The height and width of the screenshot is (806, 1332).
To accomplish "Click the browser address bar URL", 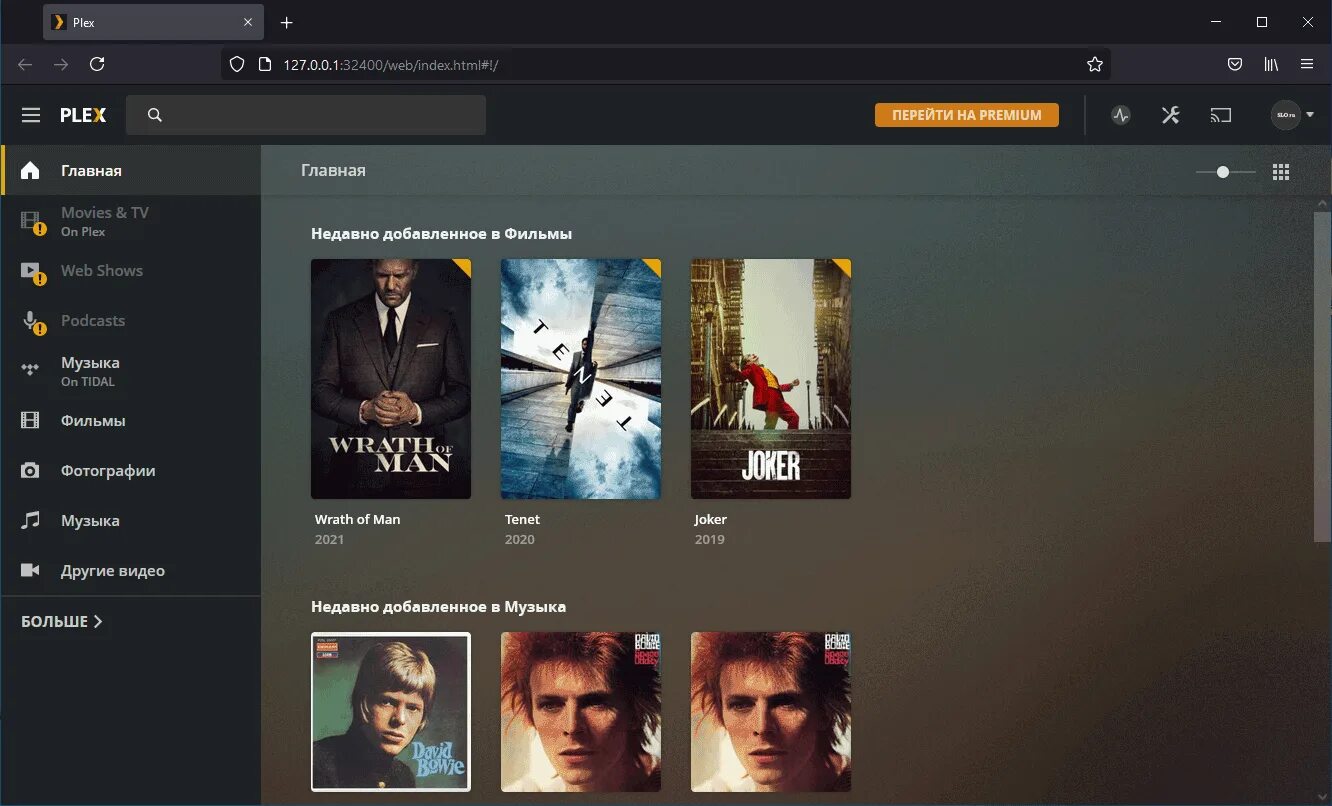I will (390, 64).
